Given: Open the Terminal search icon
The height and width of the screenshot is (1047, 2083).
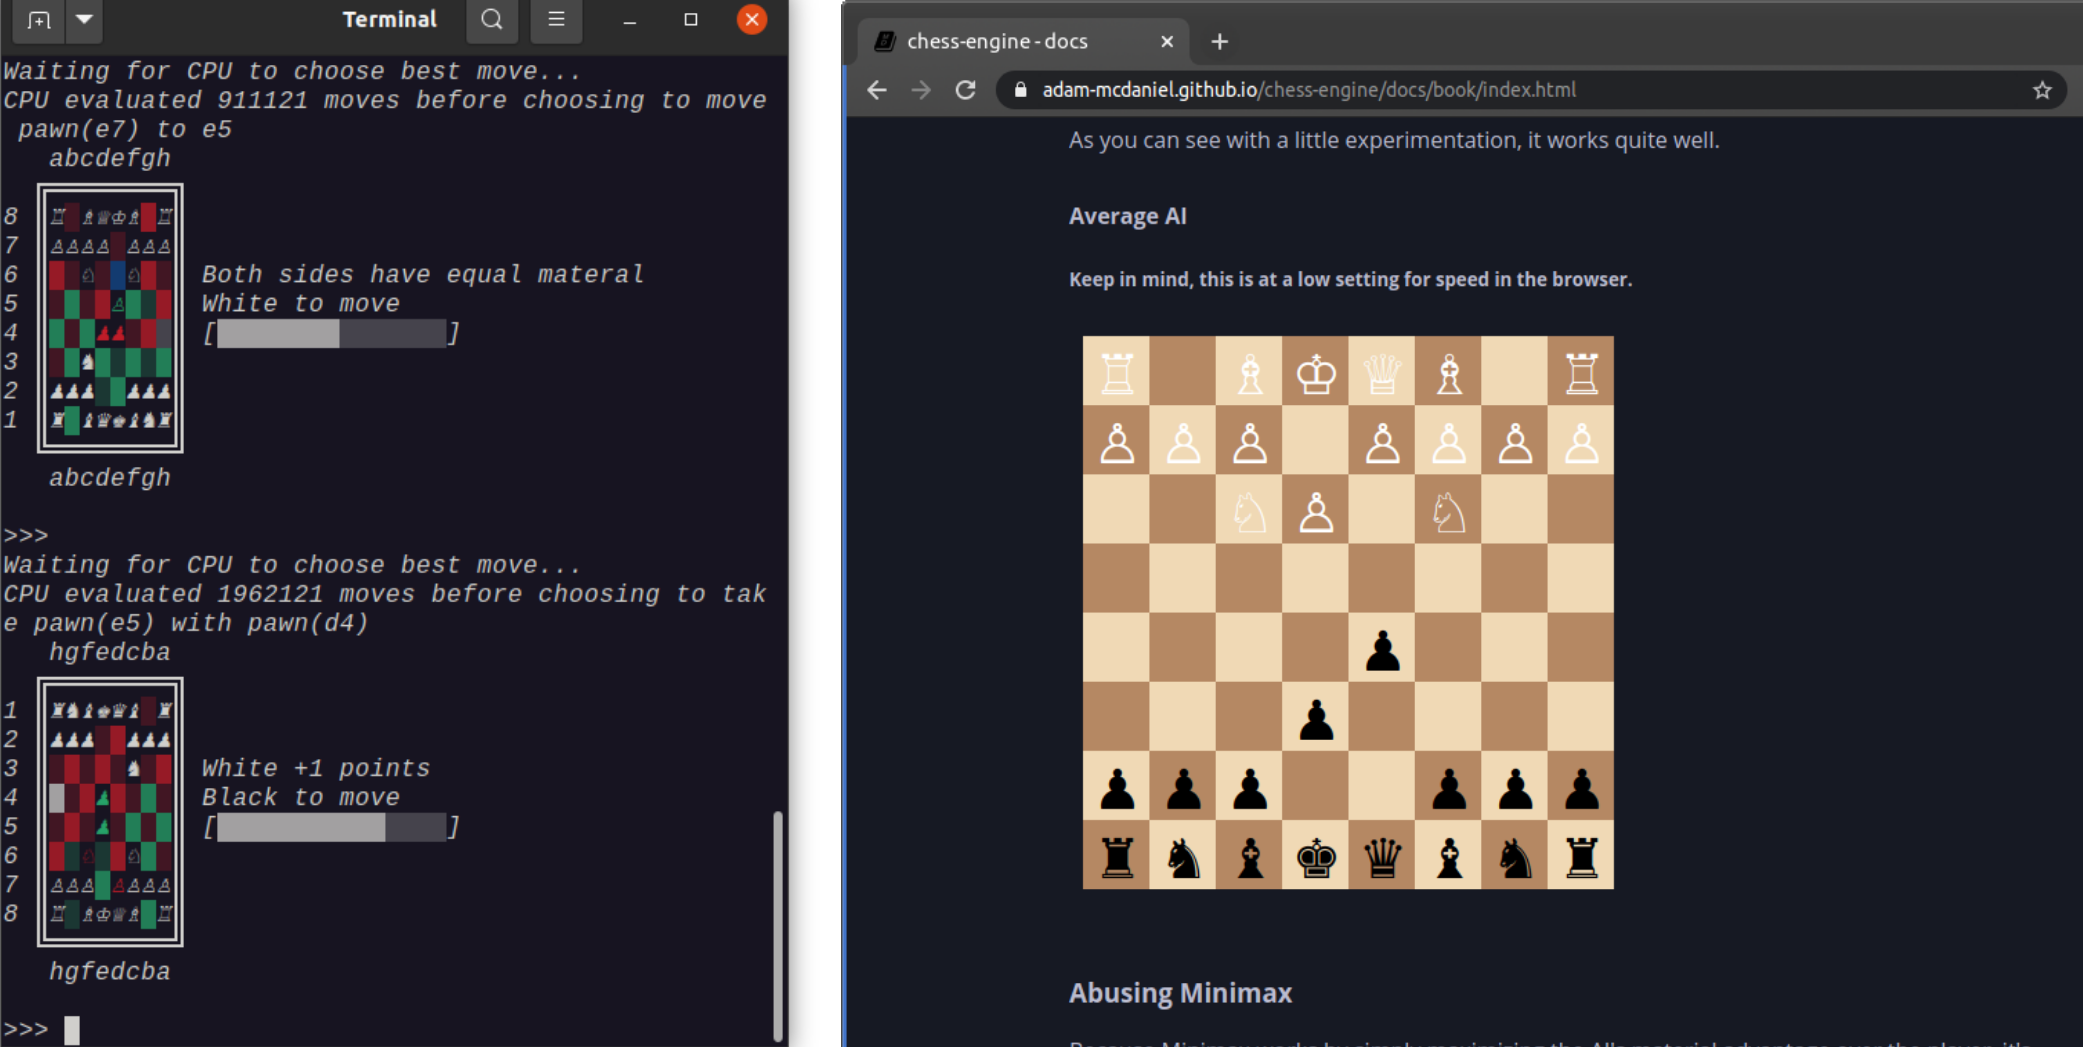Looking at the screenshot, I should coord(492,20).
